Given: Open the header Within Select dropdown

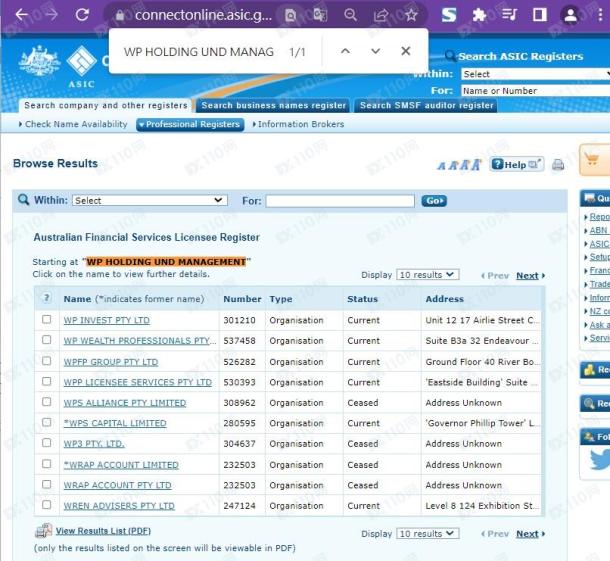Looking at the screenshot, I should click(535, 74).
